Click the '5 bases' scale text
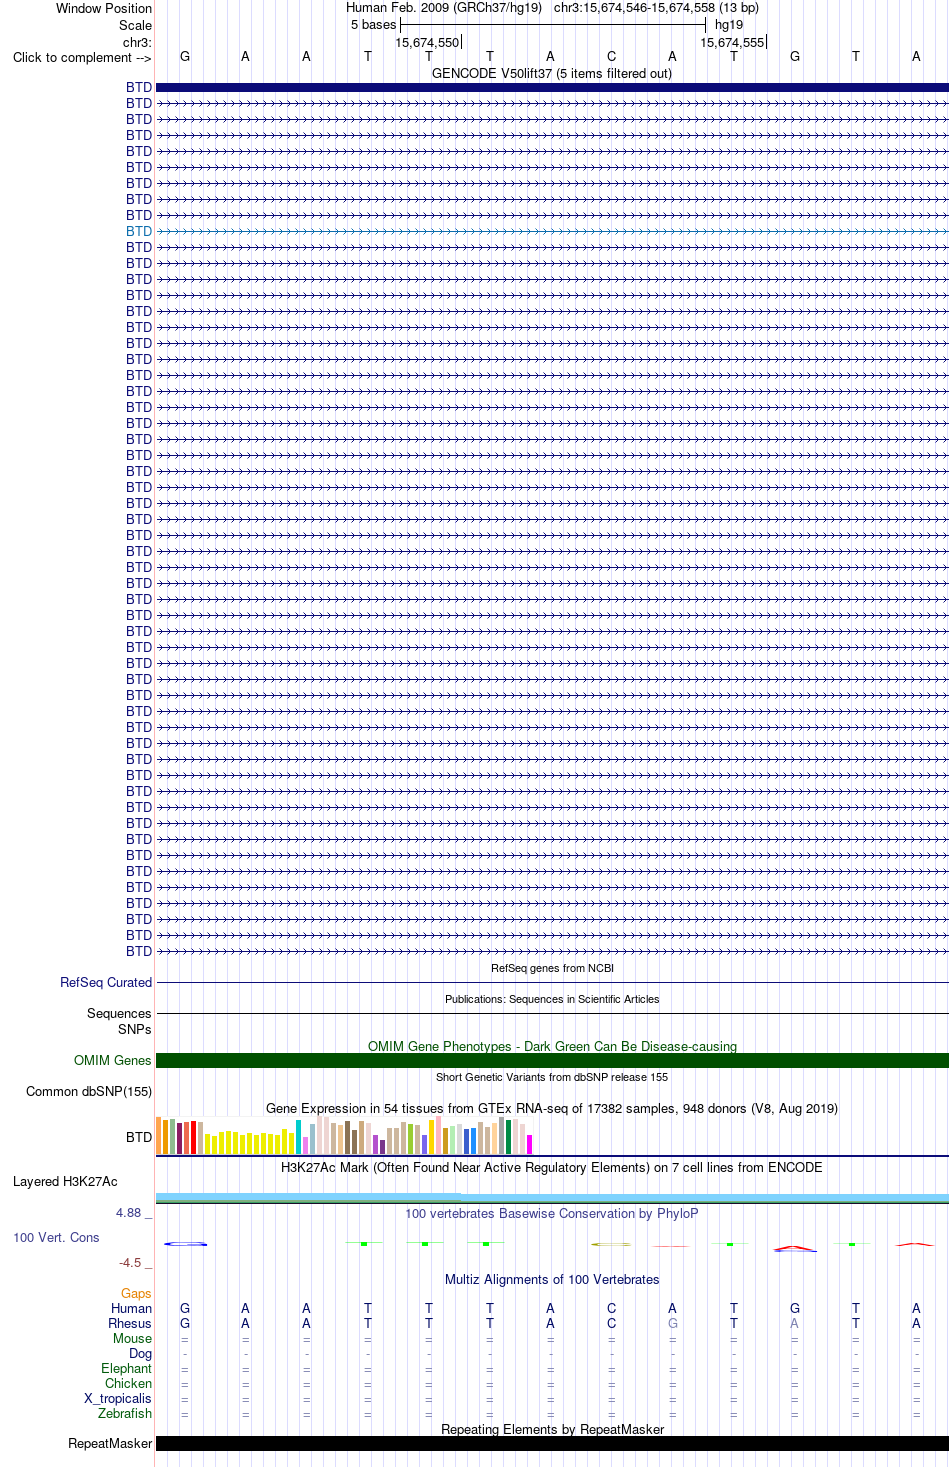This screenshot has width=950, height=1467. [x=373, y=25]
